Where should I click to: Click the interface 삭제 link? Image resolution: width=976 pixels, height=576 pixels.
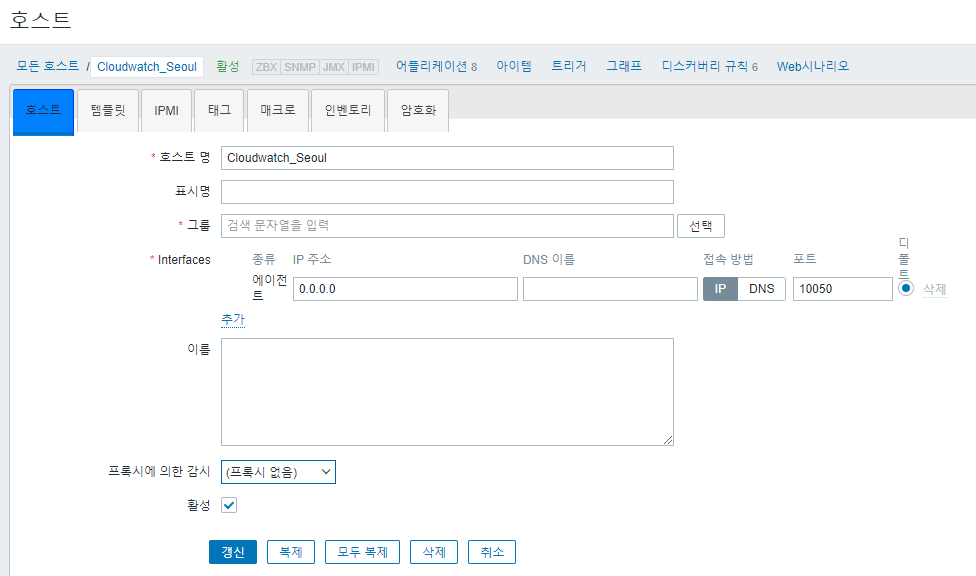(x=934, y=290)
